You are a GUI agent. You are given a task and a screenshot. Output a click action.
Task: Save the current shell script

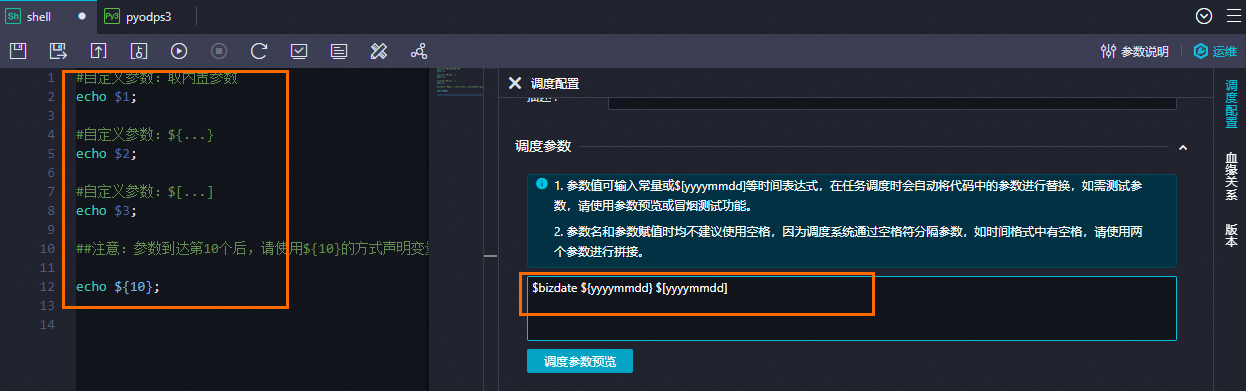[18, 50]
